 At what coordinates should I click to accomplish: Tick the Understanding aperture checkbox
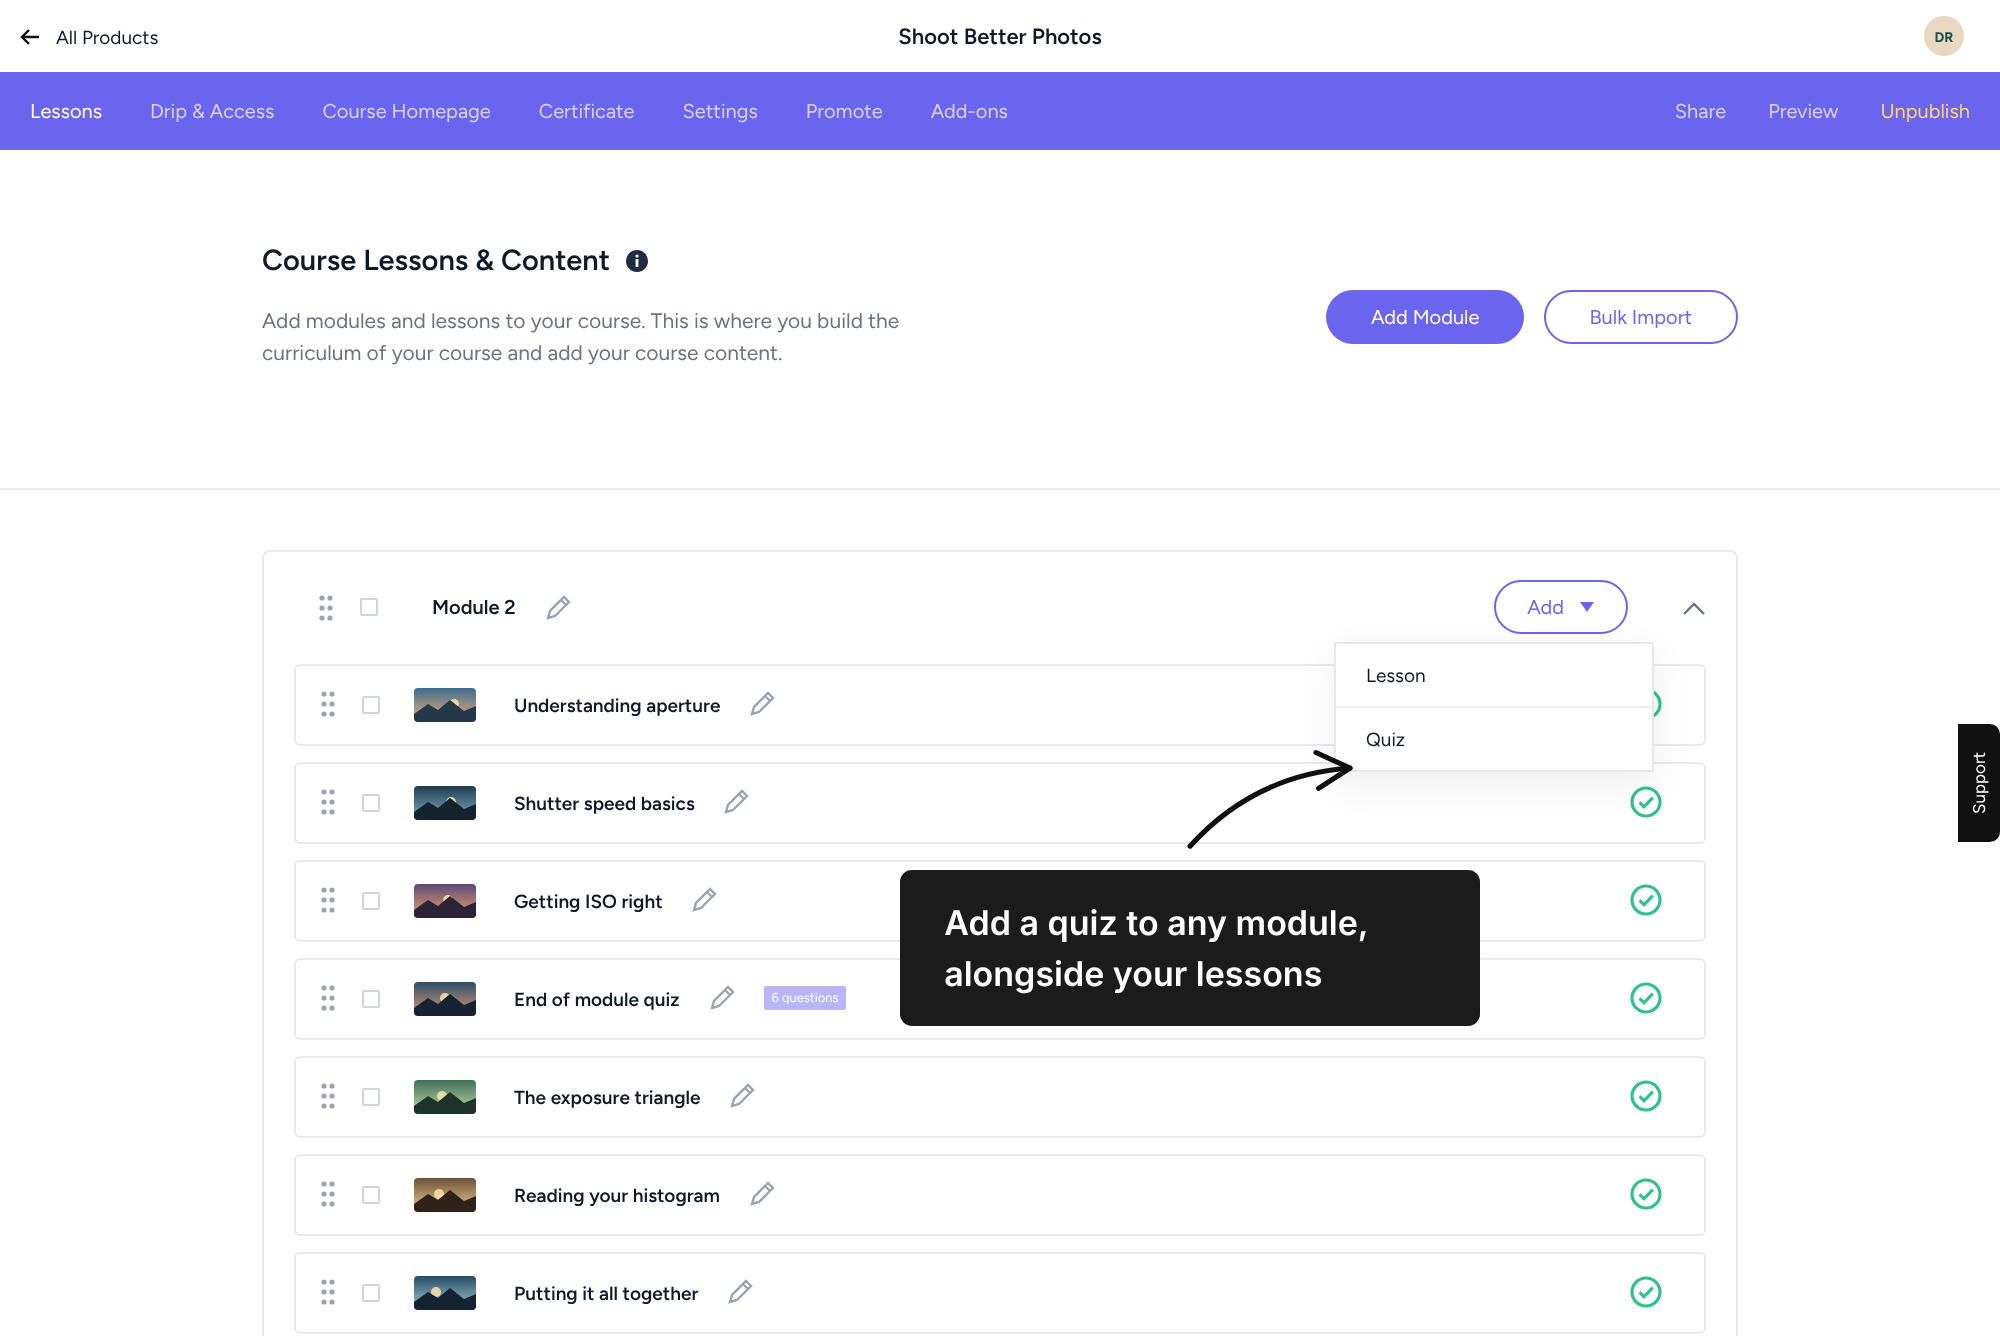click(371, 705)
